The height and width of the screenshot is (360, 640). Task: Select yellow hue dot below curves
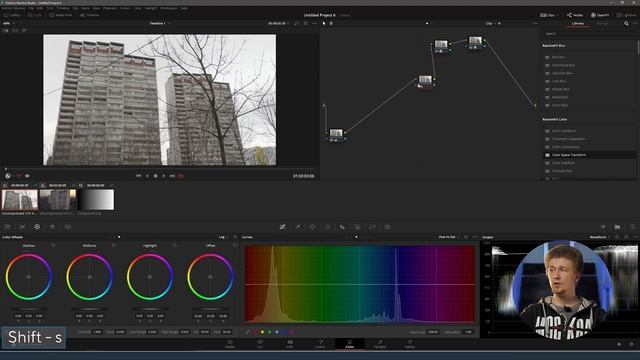pos(262,332)
